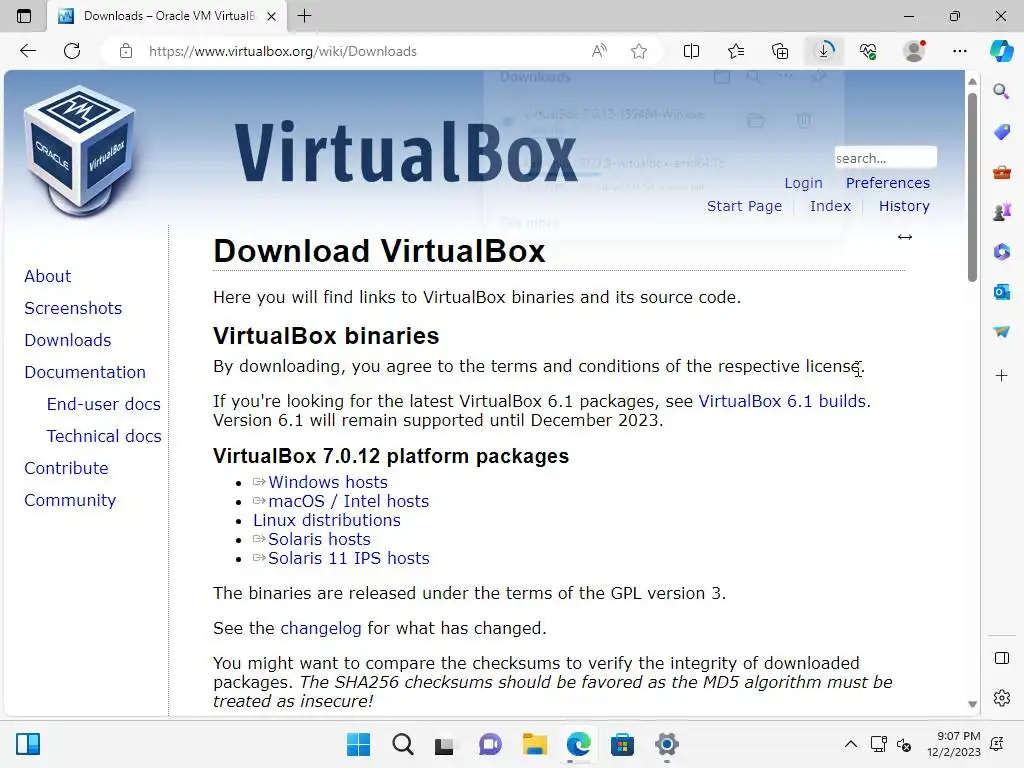Open Documentation in left navigation
The height and width of the screenshot is (768, 1024).
[x=85, y=372]
